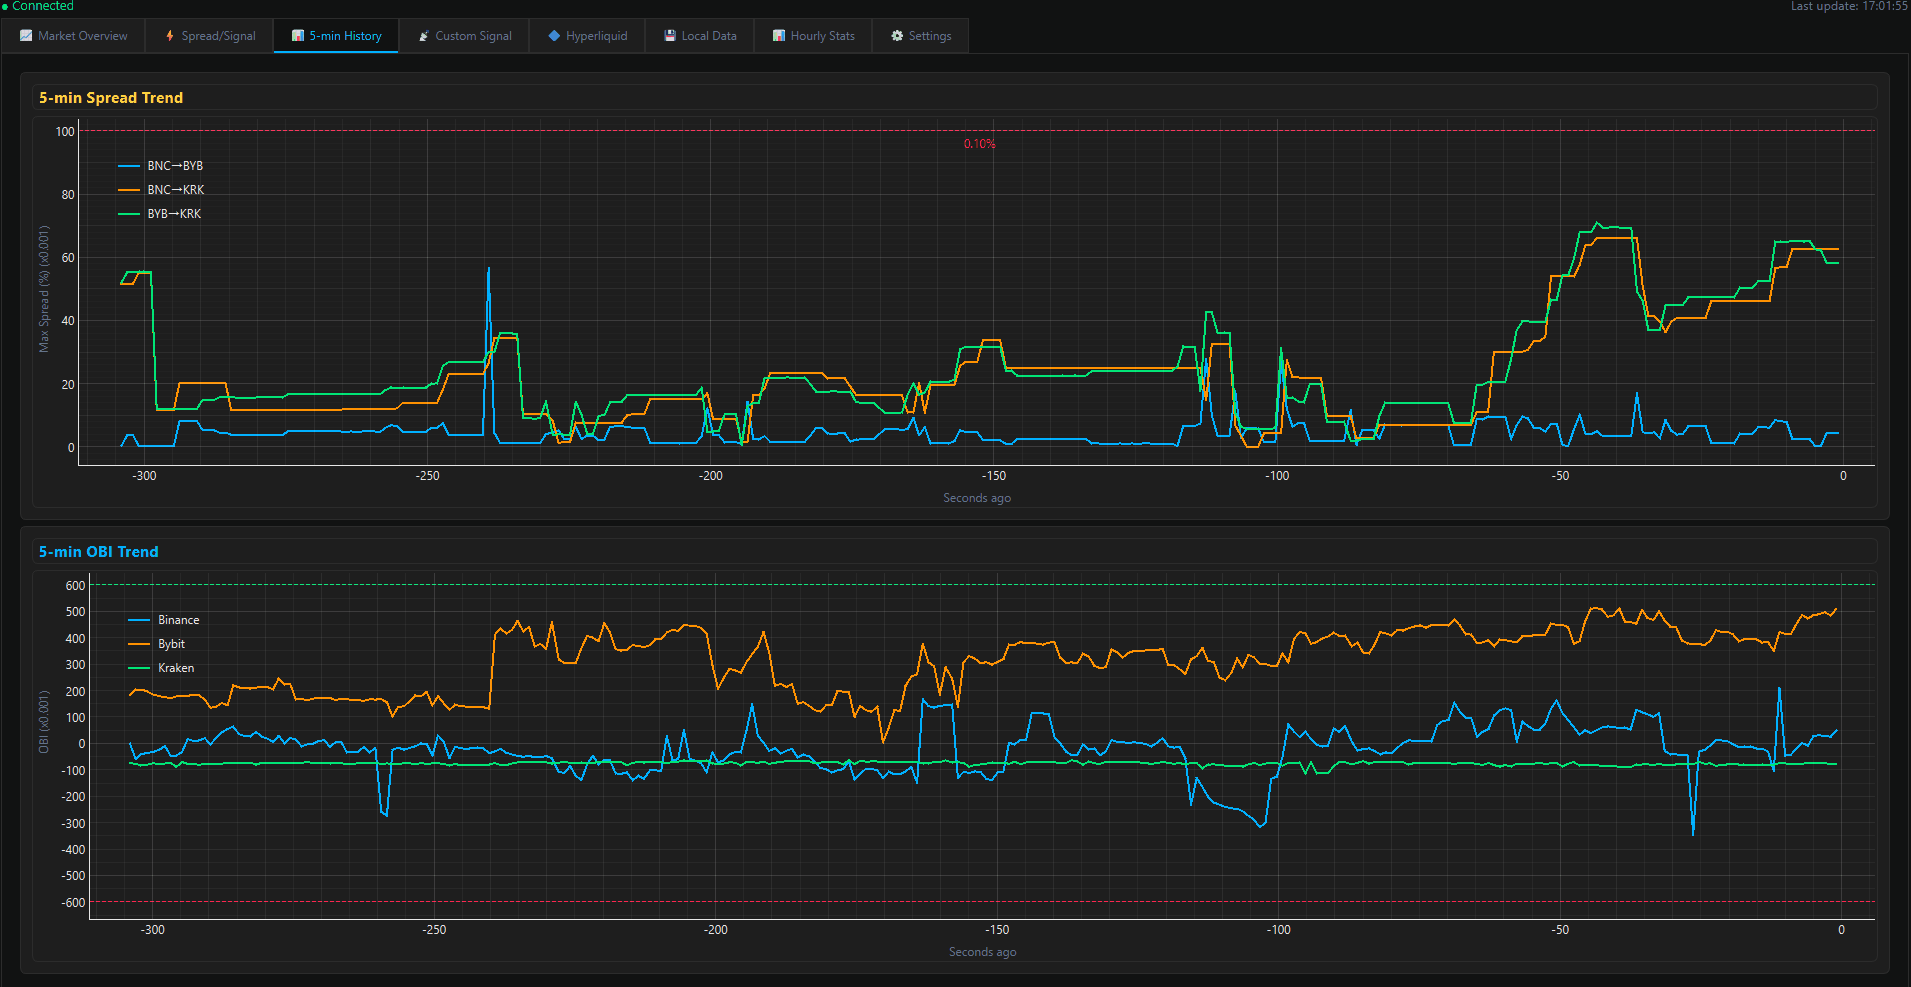Click the Custom Signal satellite icon
The image size is (1911, 987).
(424, 36)
